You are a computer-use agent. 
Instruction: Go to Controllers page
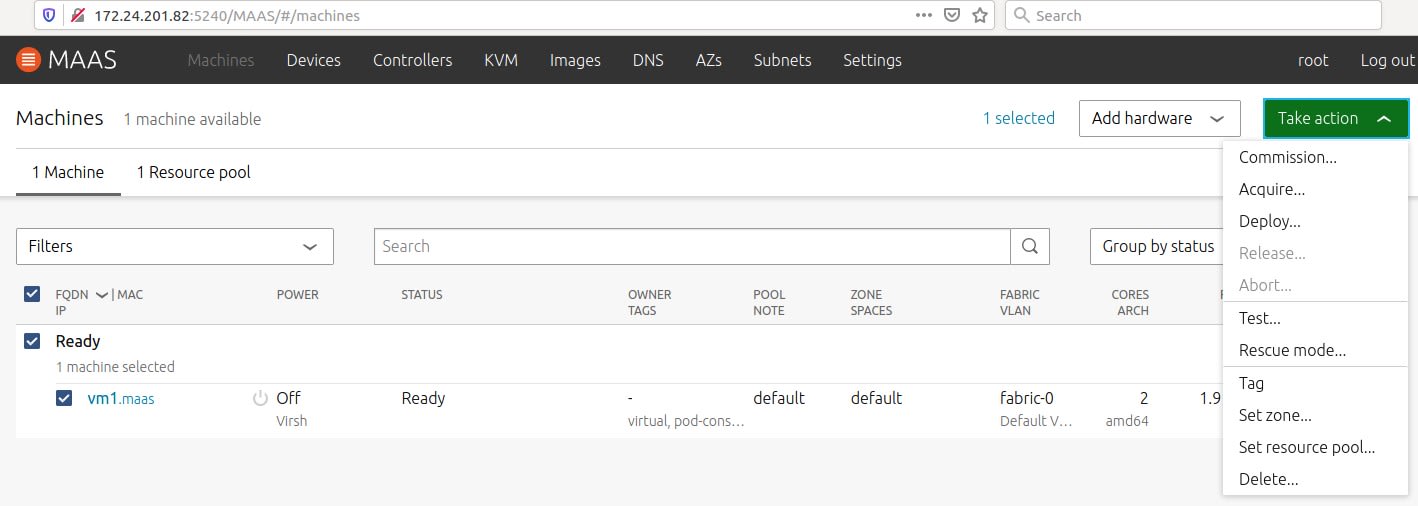[412, 60]
